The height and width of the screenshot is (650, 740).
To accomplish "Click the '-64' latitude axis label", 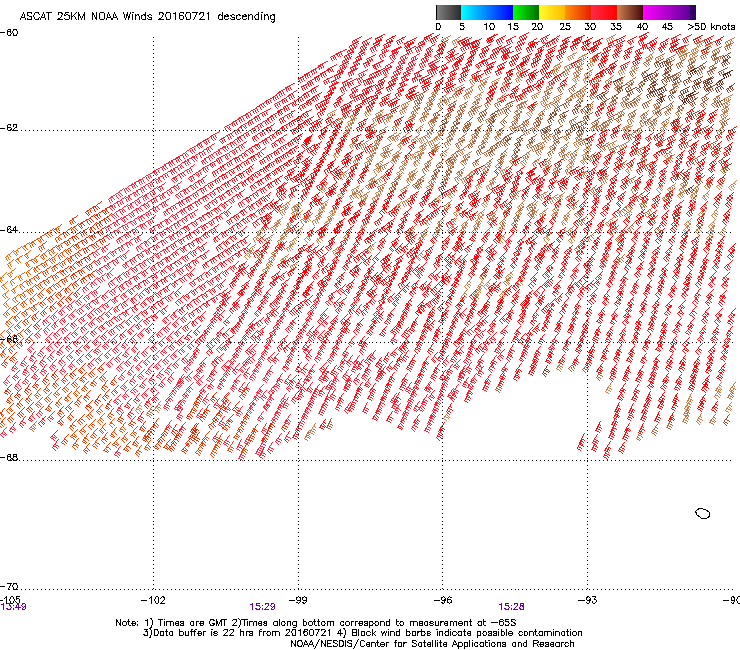I will click(9, 230).
